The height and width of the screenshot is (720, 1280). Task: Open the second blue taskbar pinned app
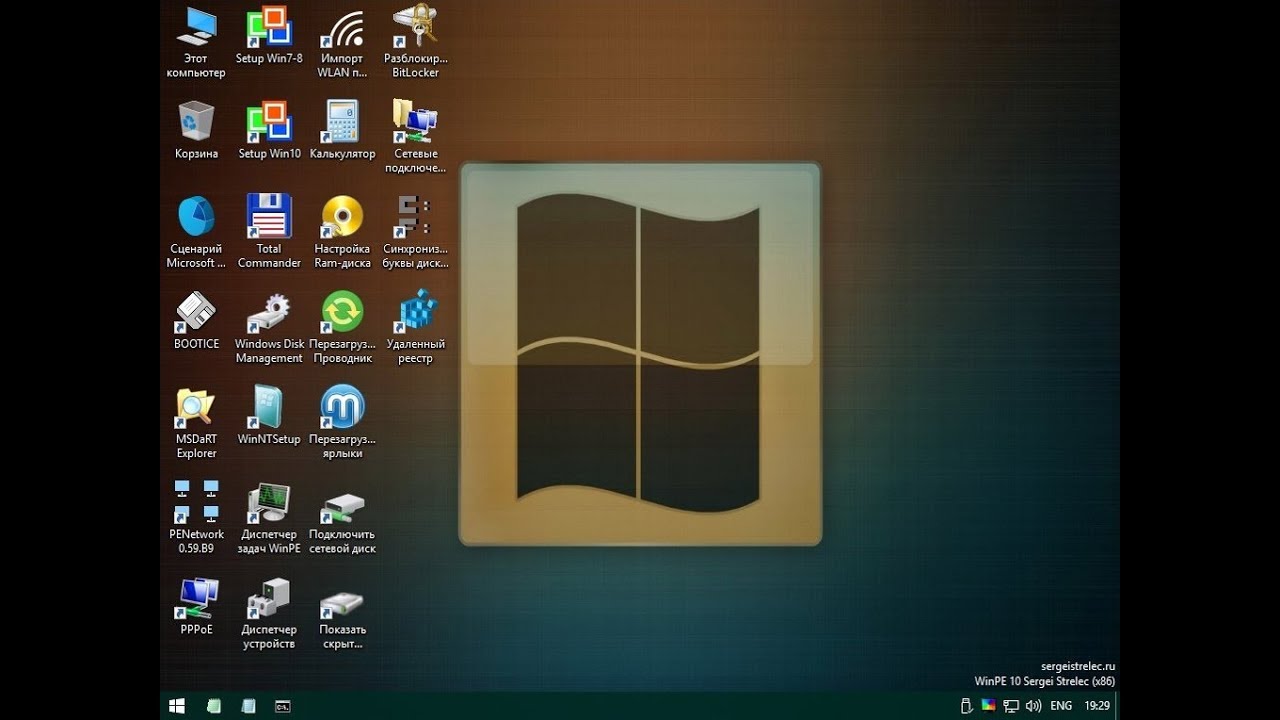[x=248, y=706]
